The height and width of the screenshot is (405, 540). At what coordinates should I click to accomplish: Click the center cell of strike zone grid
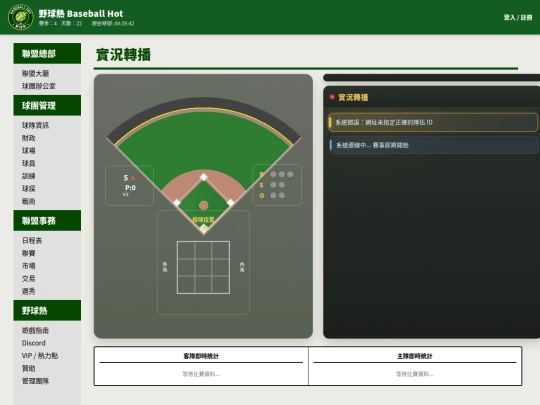point(204,268)
